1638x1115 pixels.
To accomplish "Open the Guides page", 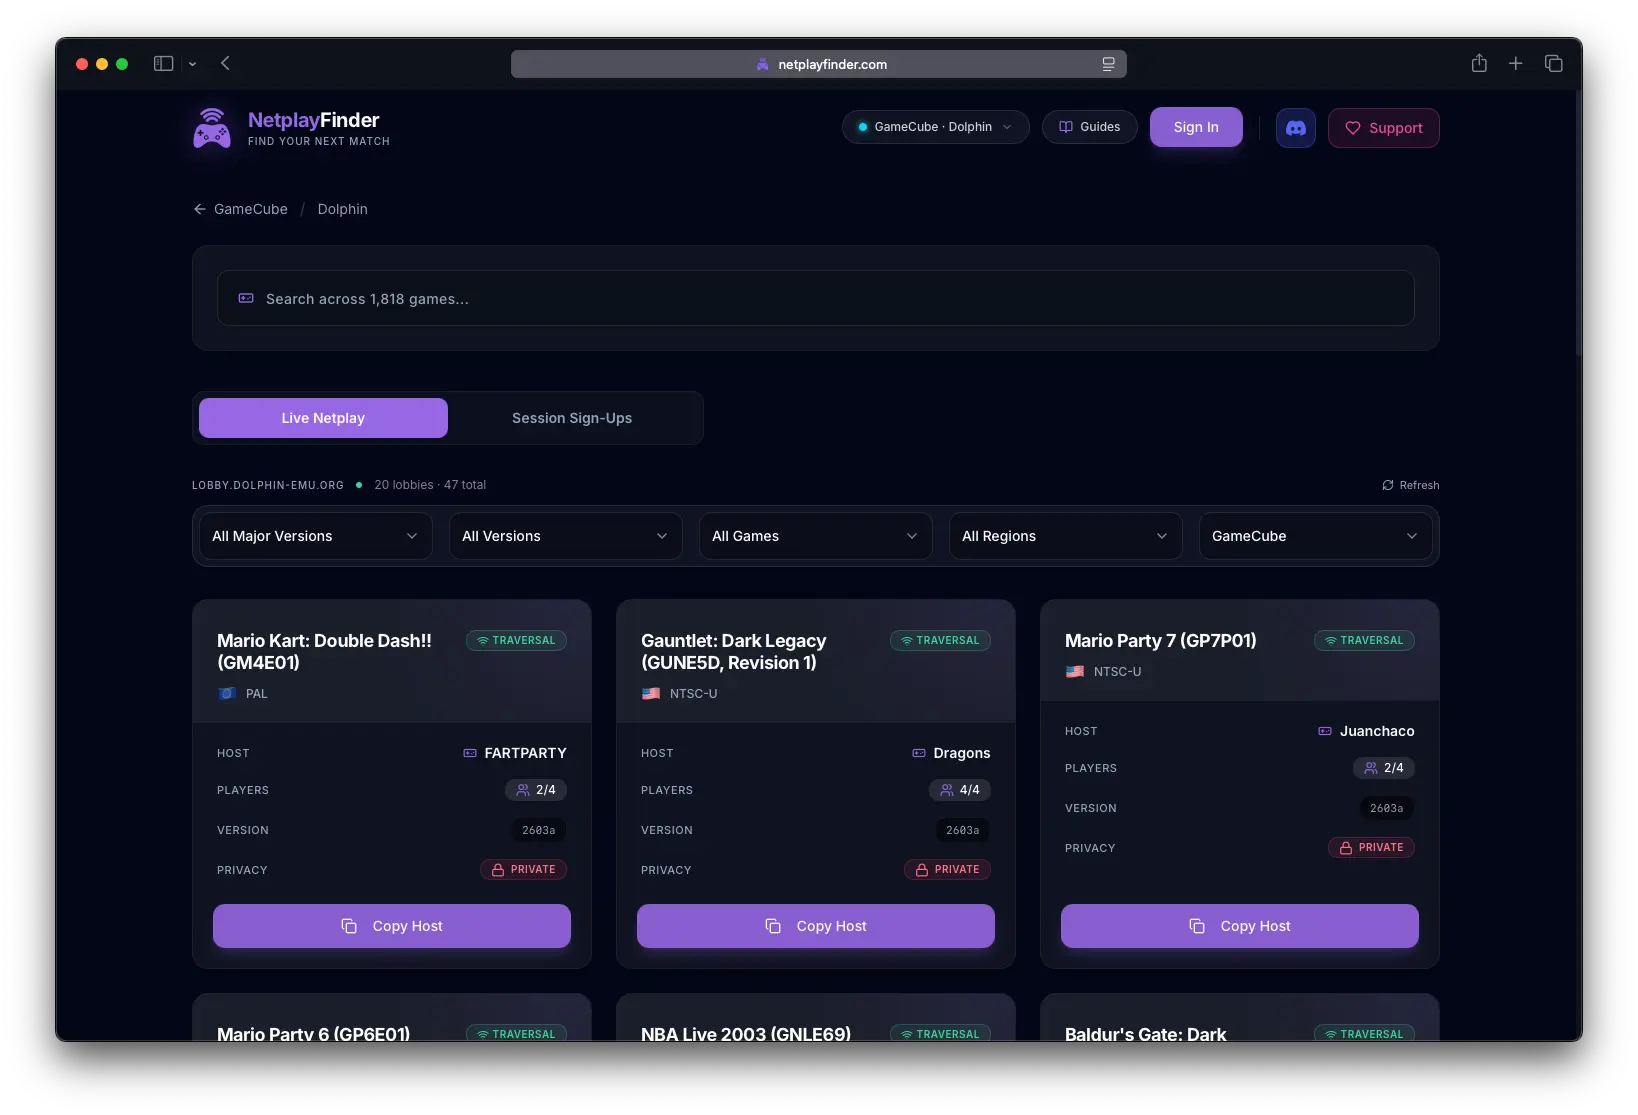I will tap(1089, 127).
